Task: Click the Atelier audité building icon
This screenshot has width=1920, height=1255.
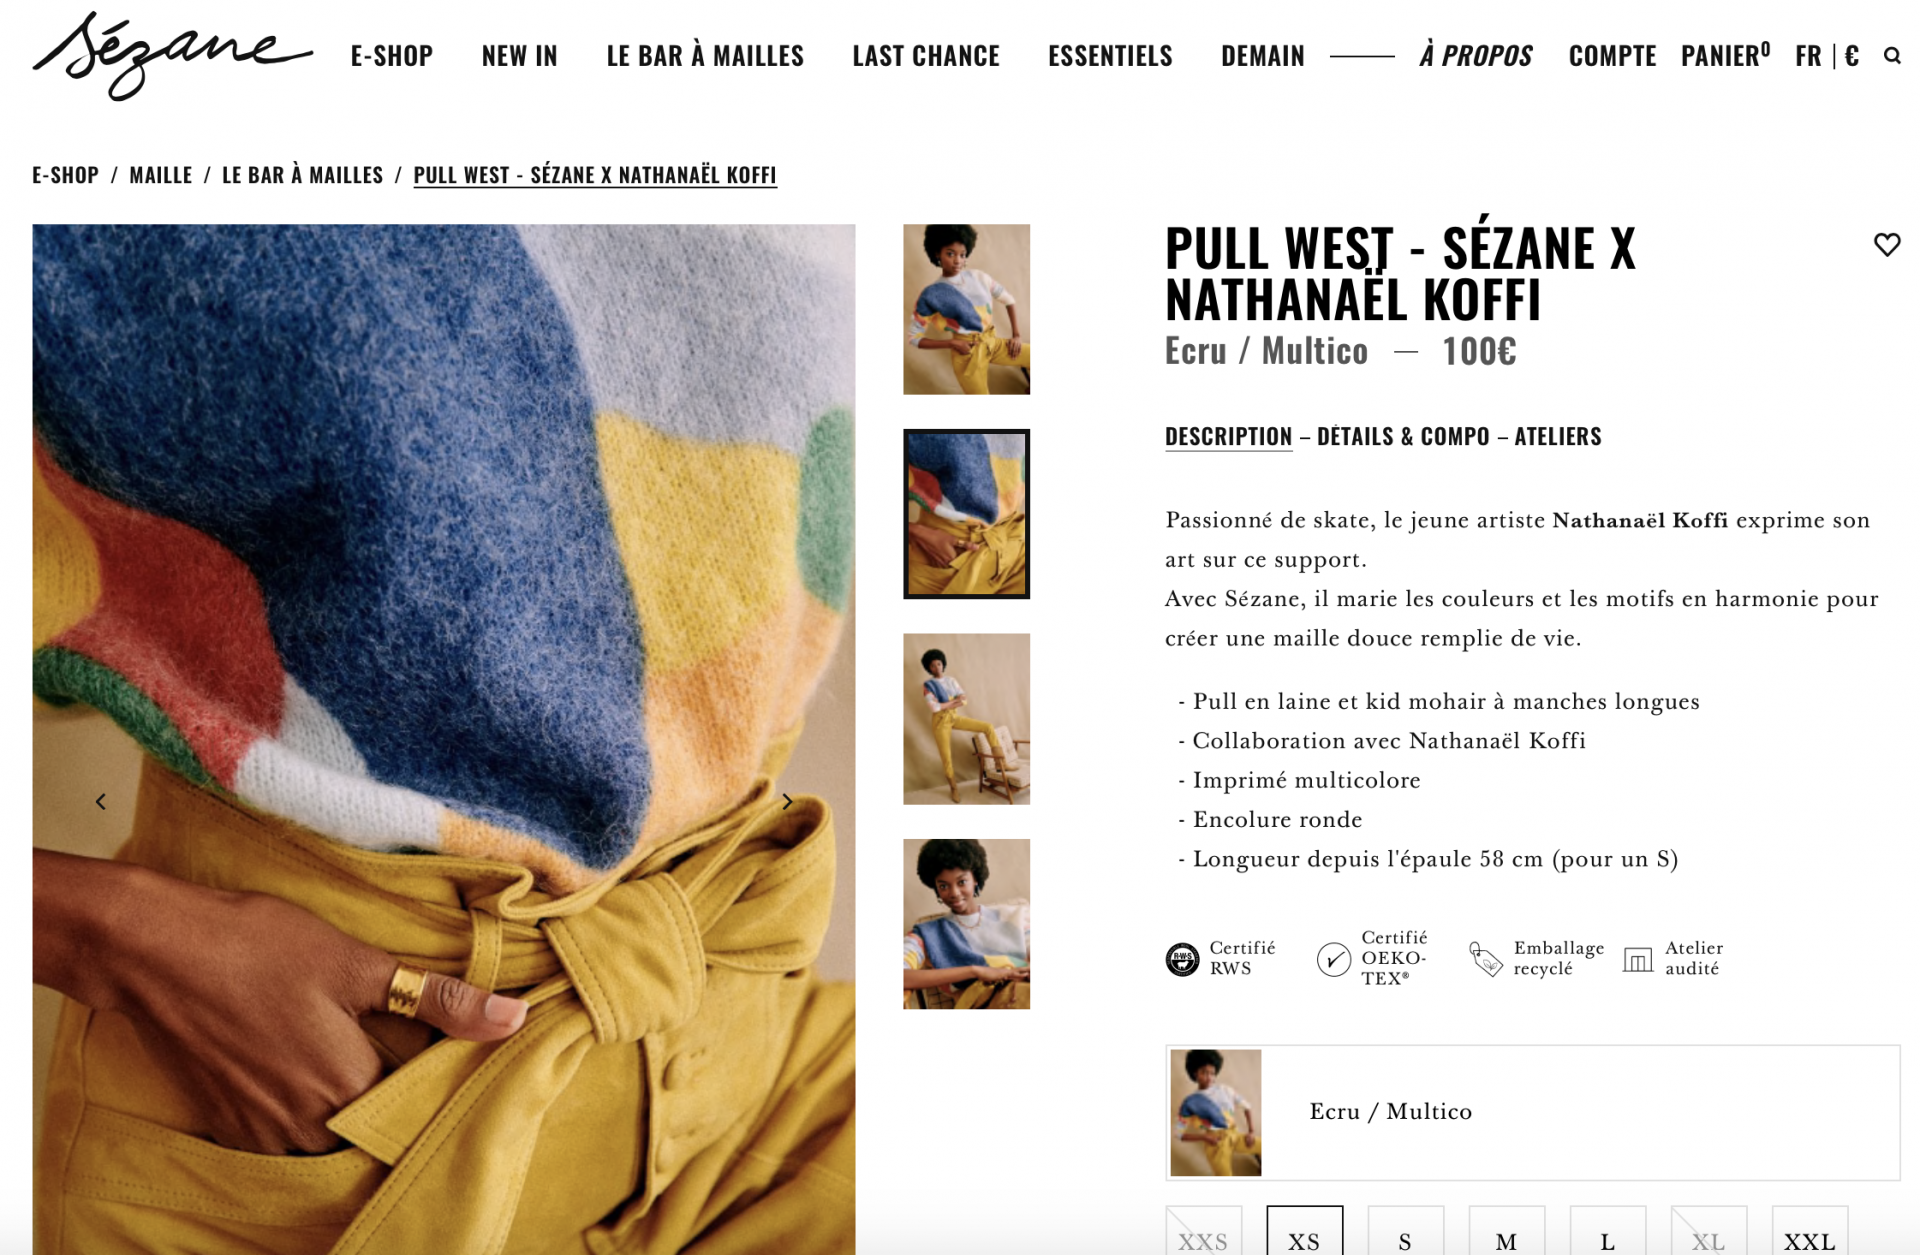Action: pos(1637,960)
